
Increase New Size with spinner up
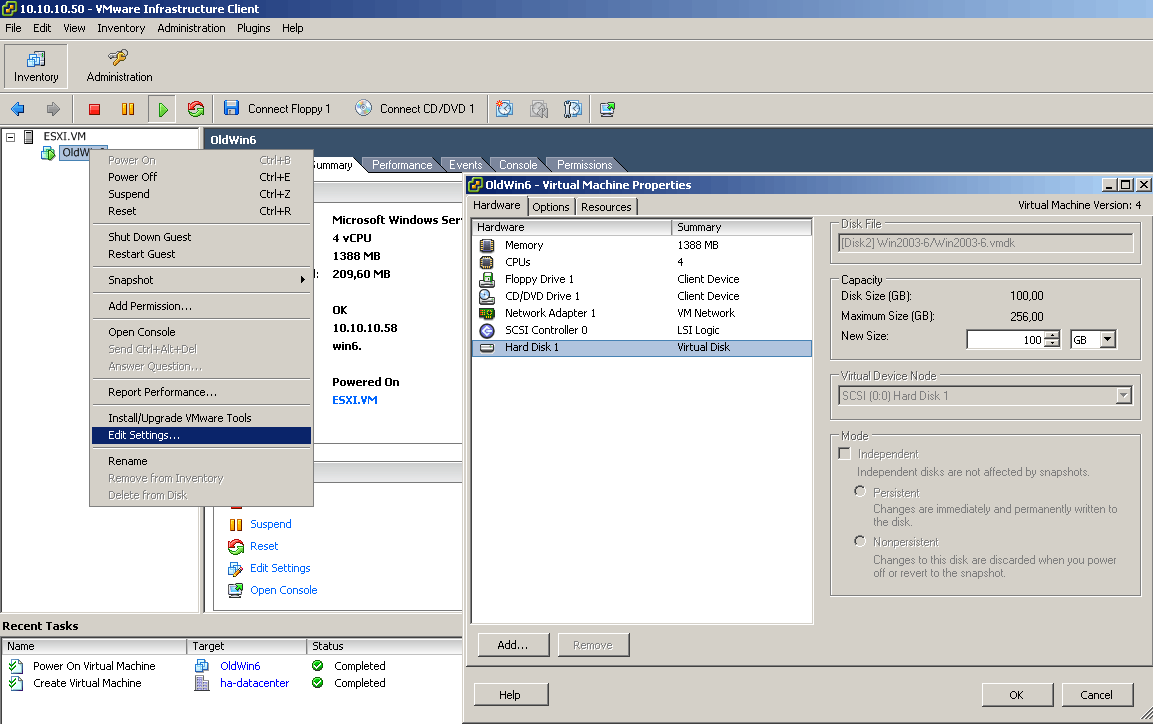[x=1052, y=335]
